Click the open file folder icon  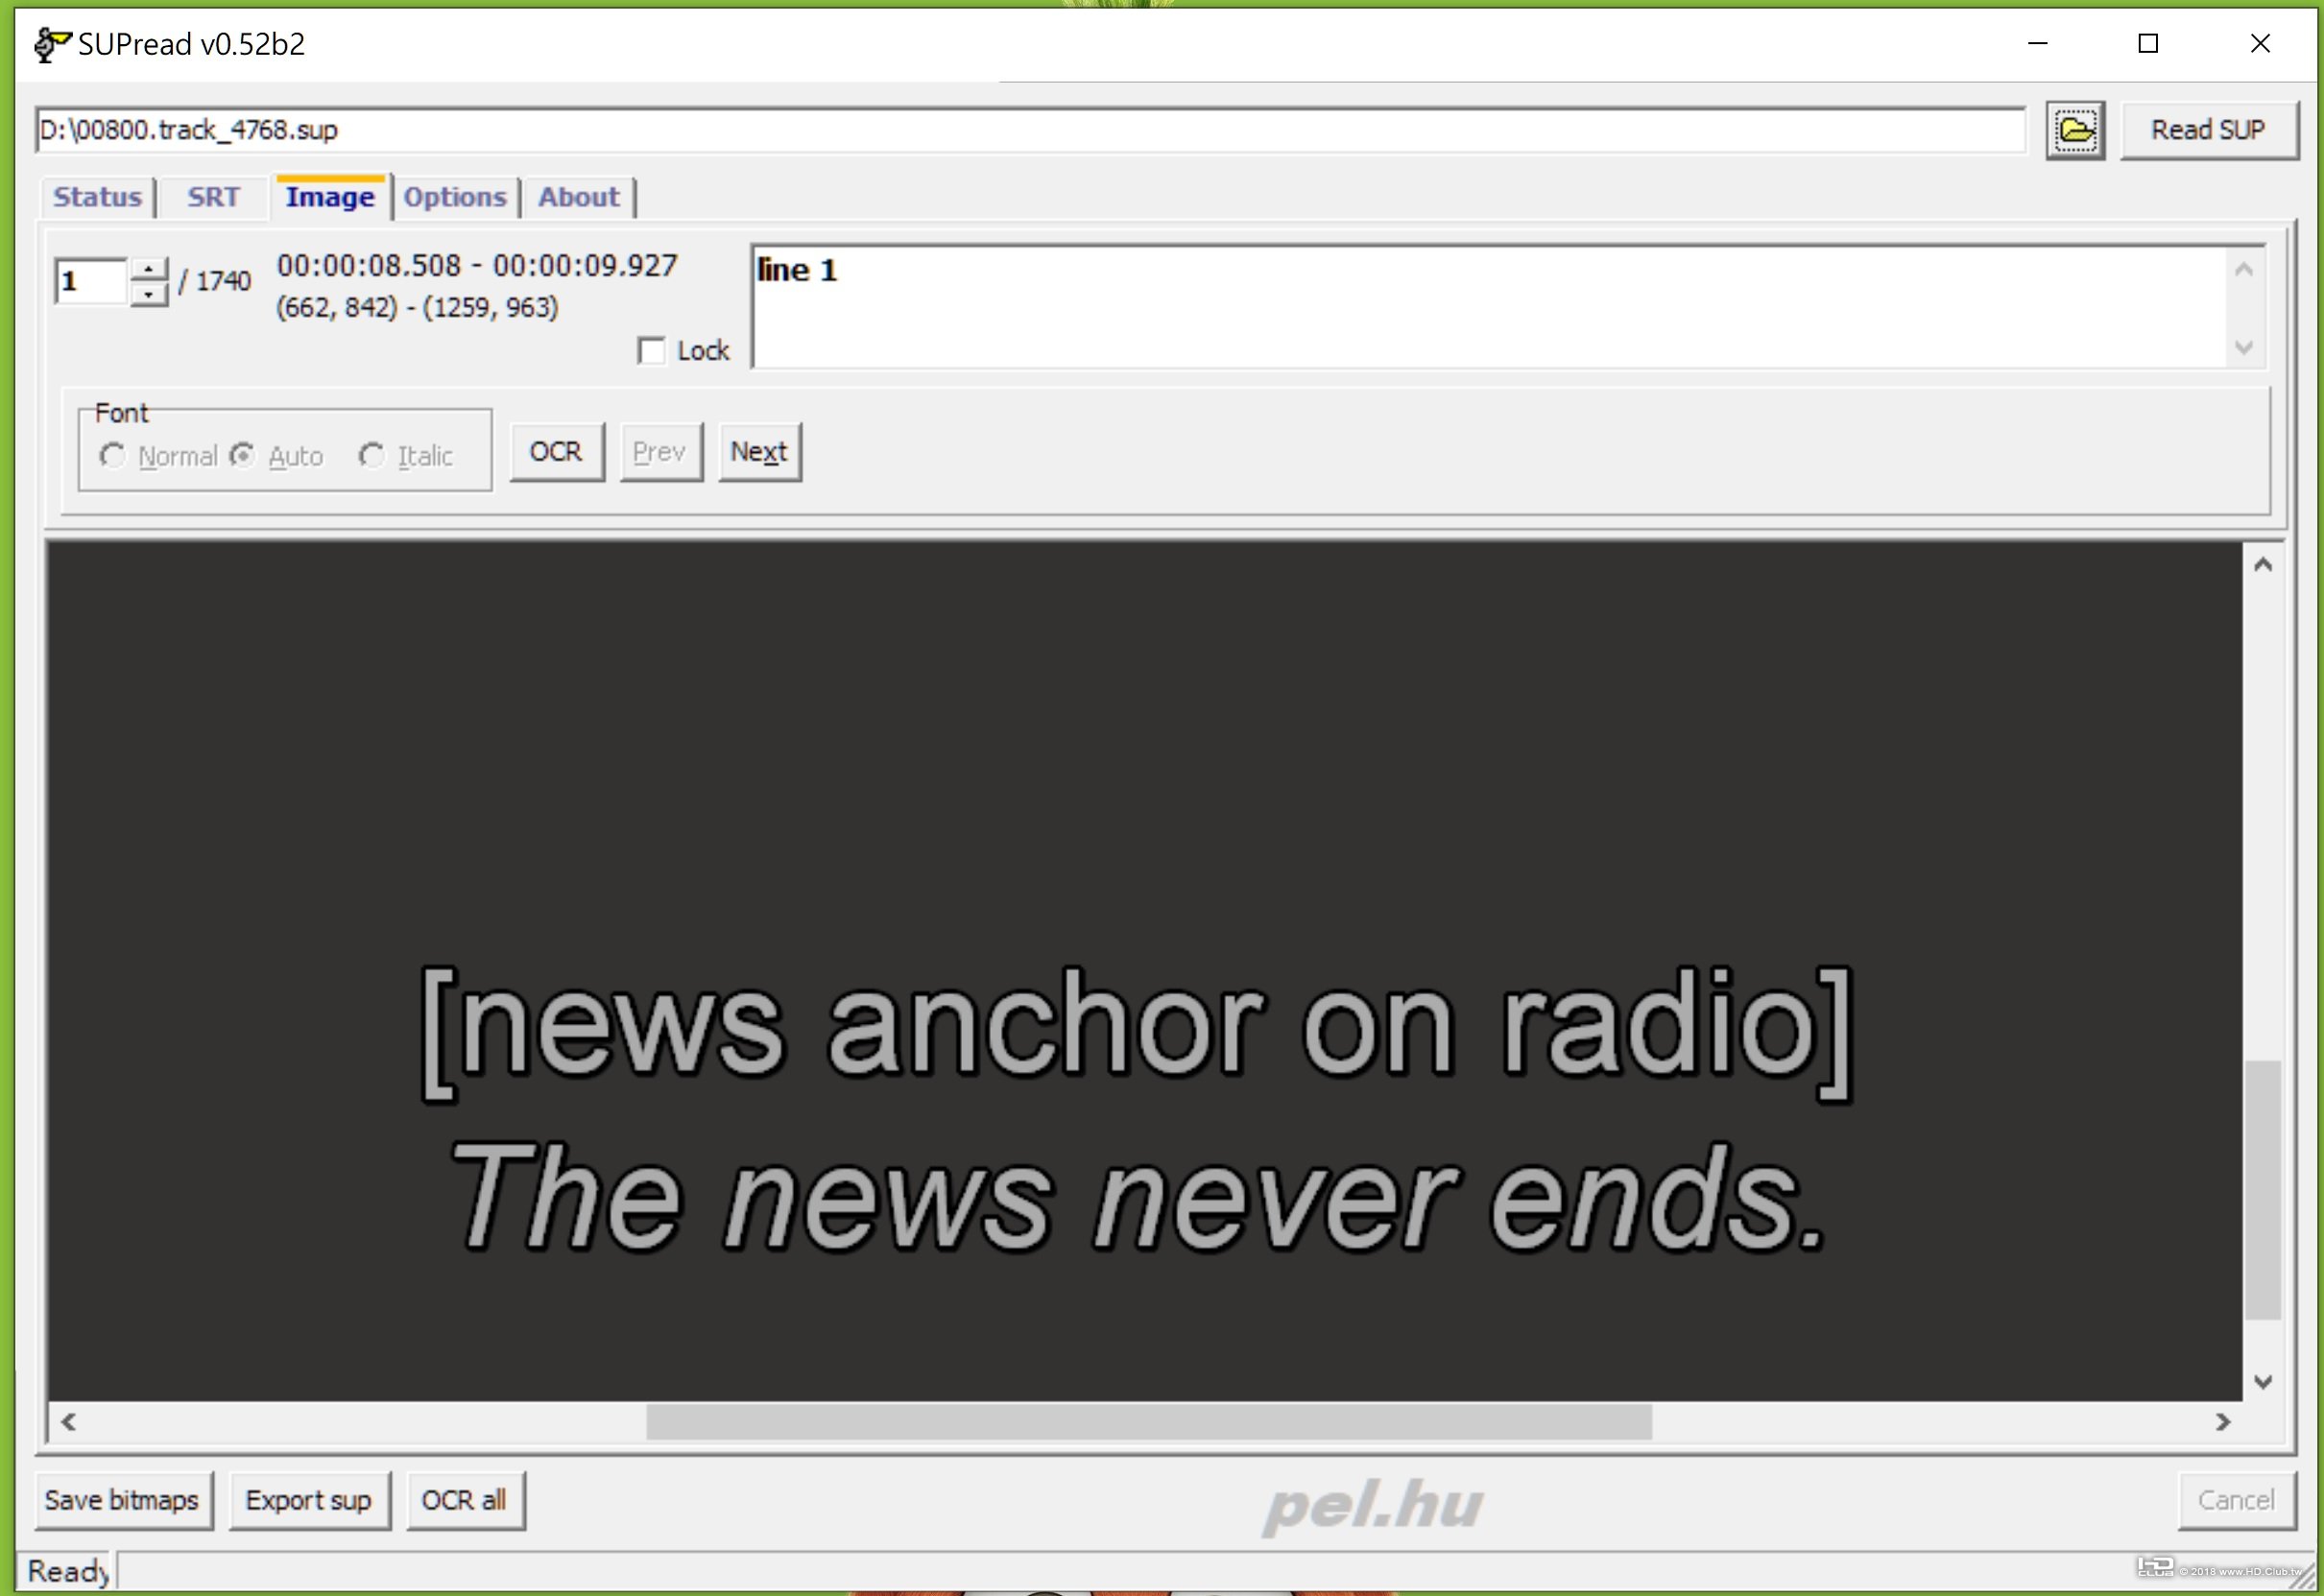(2074, 130)
